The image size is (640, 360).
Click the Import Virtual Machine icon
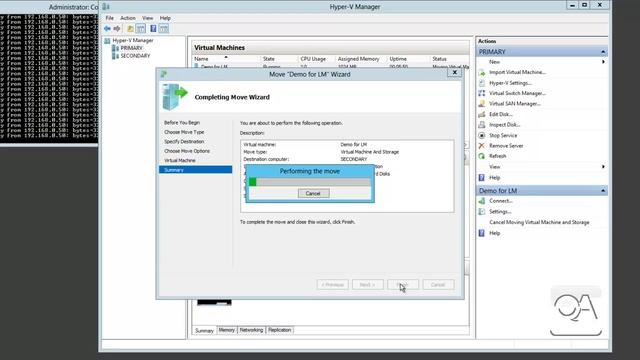pos(482,72)
